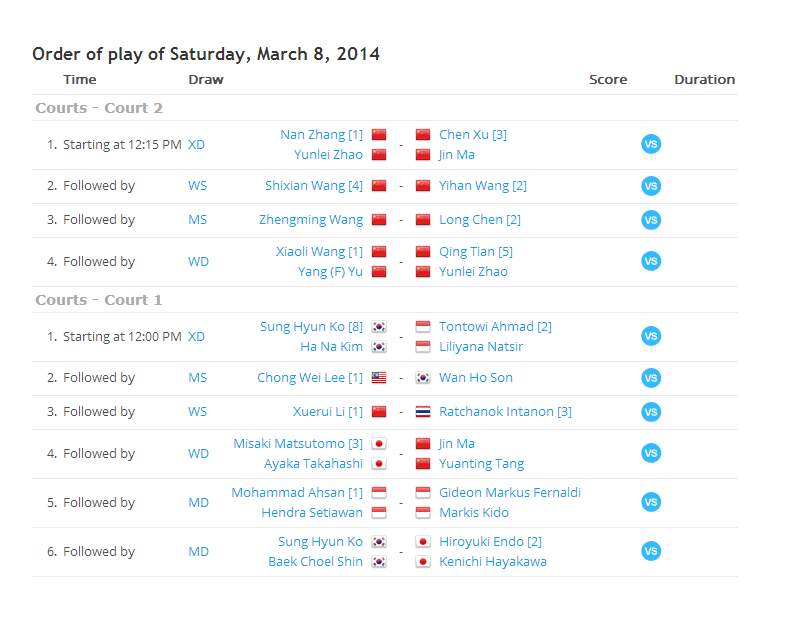Viewport: 794px width, 624px height.
Task: Click South Korea flag beside Wan Ho Son
Action: click(423, 378)
